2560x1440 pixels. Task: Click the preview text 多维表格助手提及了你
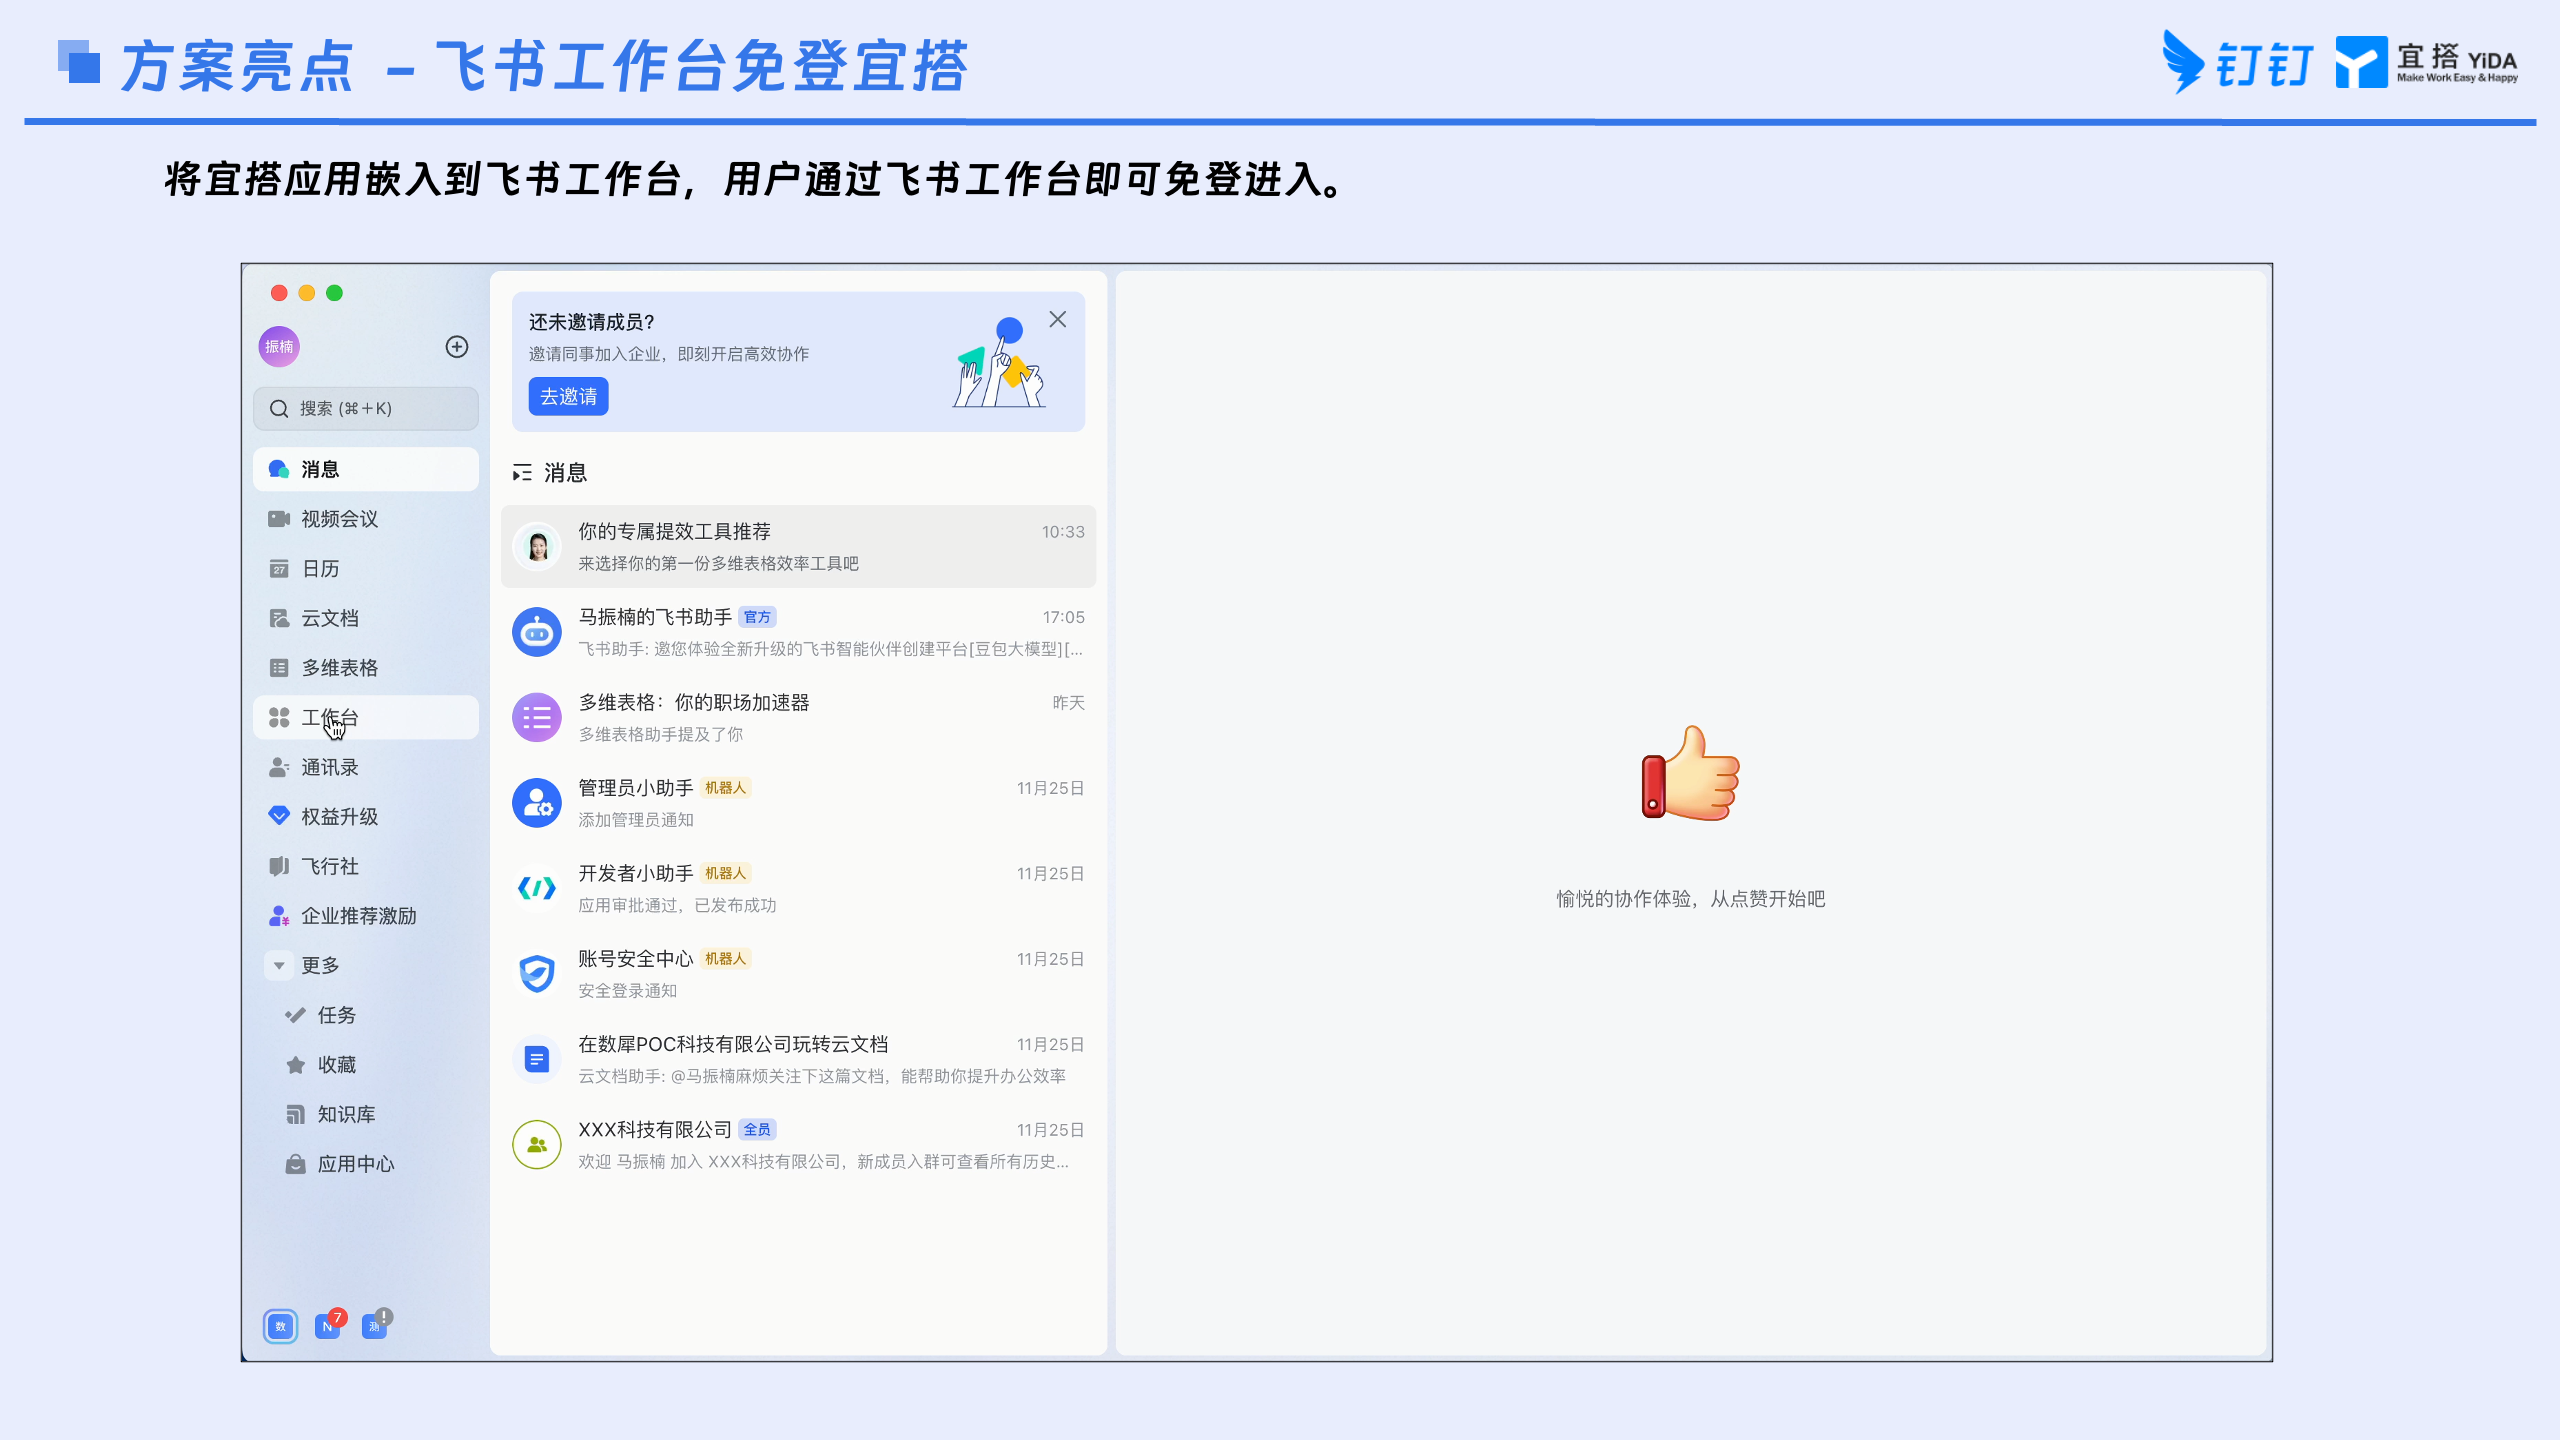tap(660, 735)
